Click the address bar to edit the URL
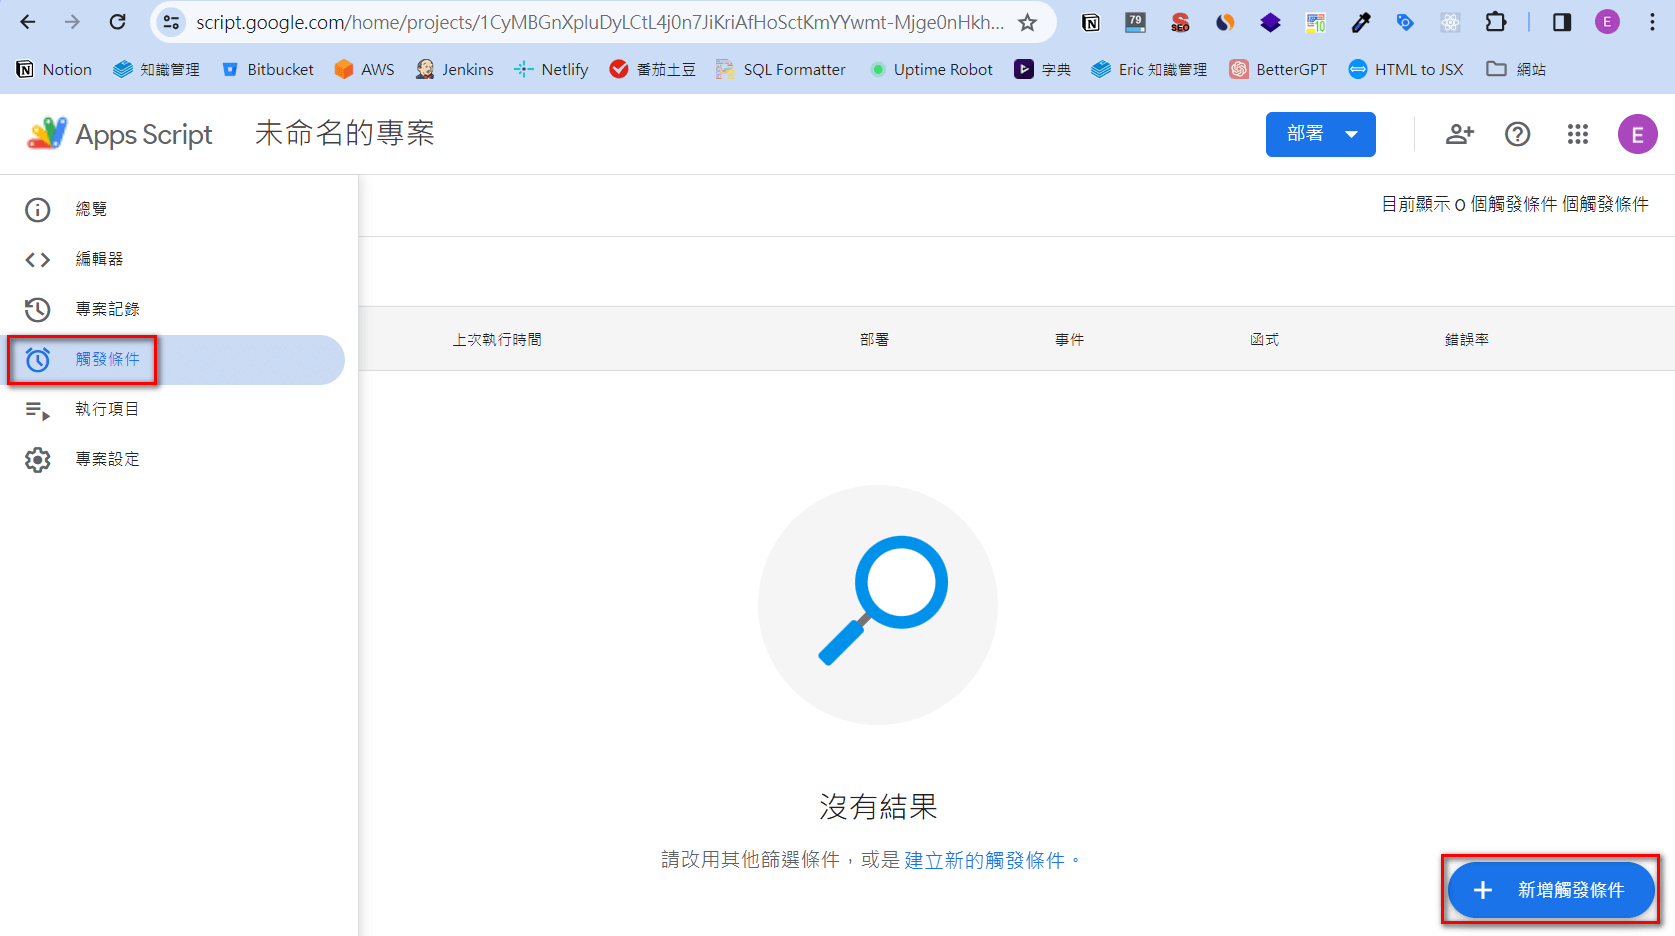Screen dimensions: 1675x936 point(600,22)
